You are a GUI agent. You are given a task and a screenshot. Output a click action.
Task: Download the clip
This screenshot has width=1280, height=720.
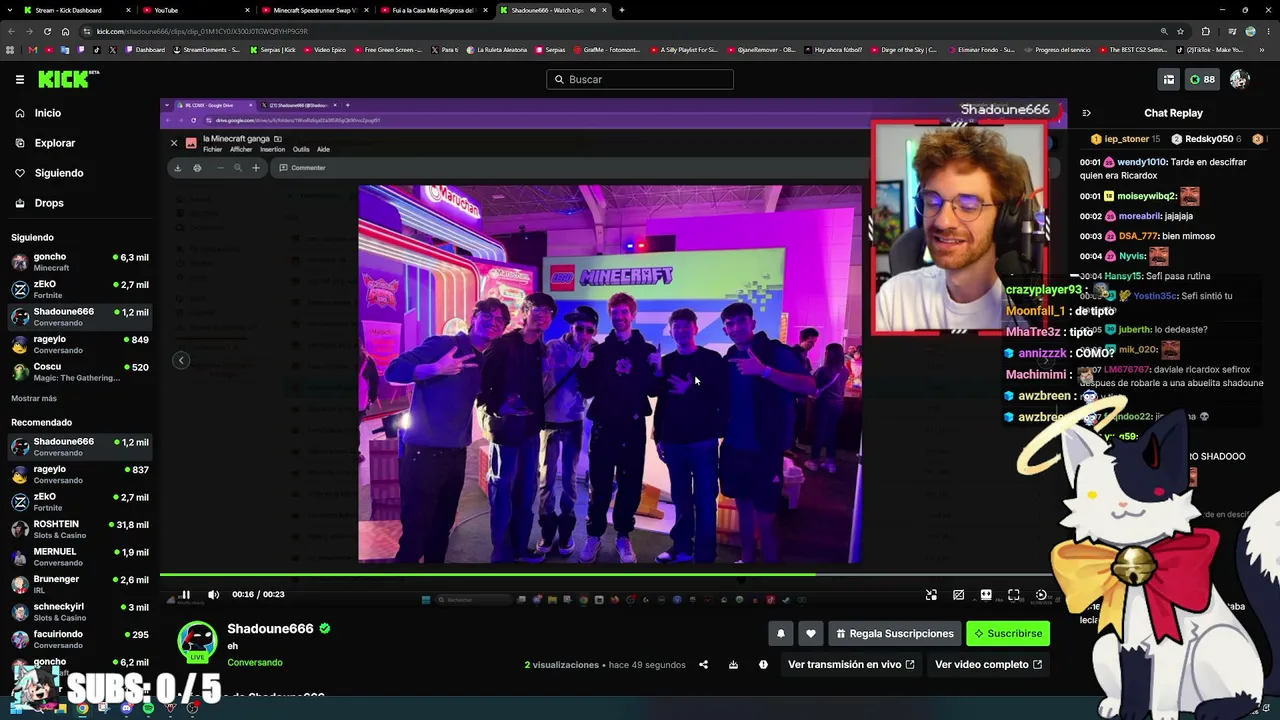tap(733, 664)
